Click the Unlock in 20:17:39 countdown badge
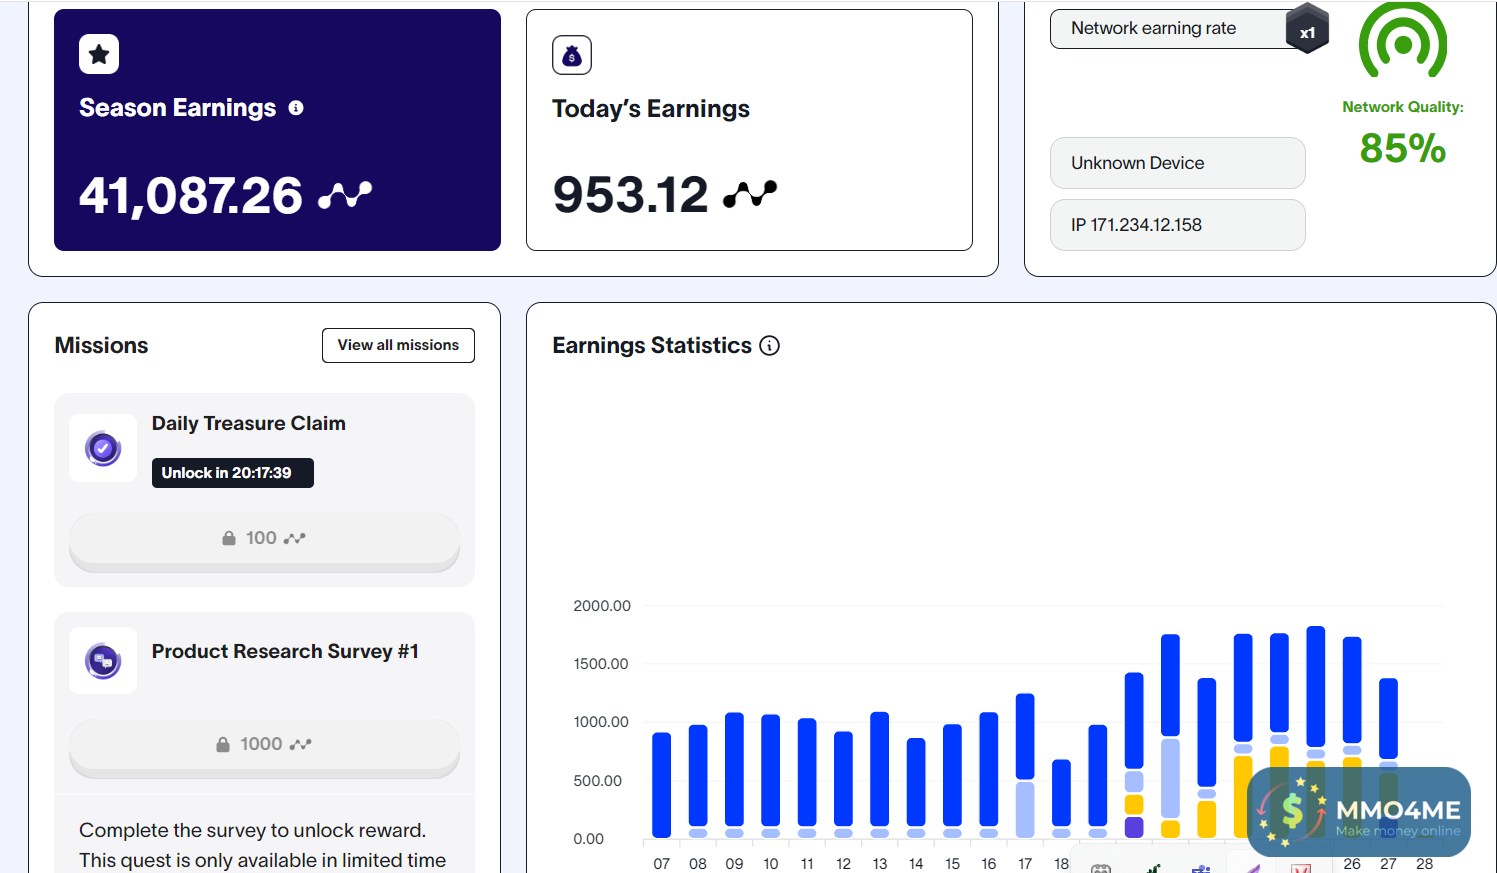Viewport: 1497px width, 873px height. click(233, 473)
